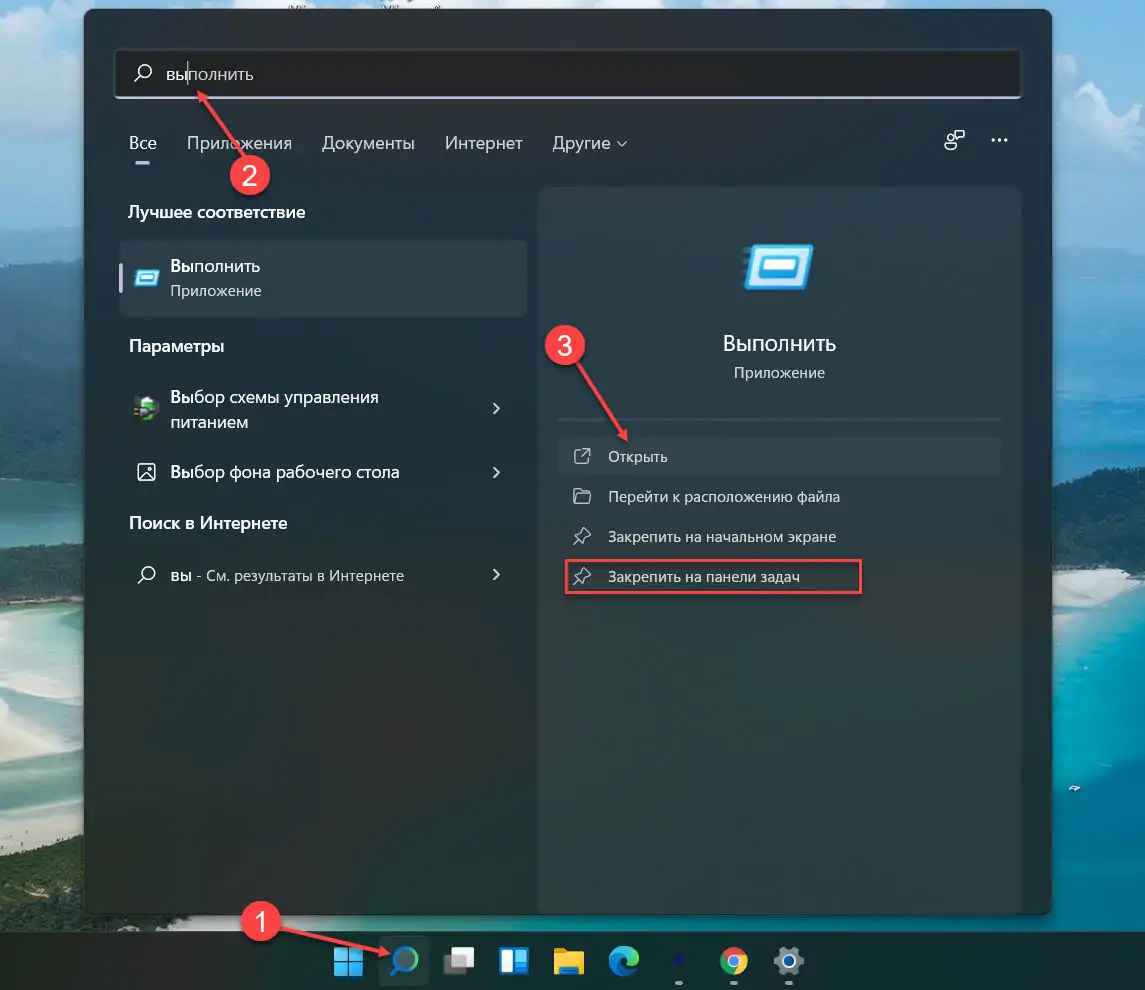Switch to the Документы tab
The height and width of the screenshot is (990, 1145).
click(368, 144)
